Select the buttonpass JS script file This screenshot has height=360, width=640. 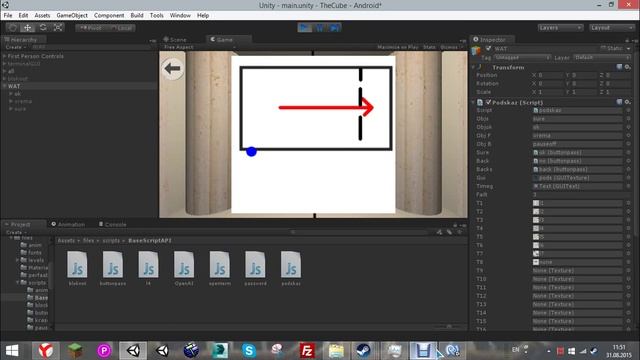[x=113, y=268]
